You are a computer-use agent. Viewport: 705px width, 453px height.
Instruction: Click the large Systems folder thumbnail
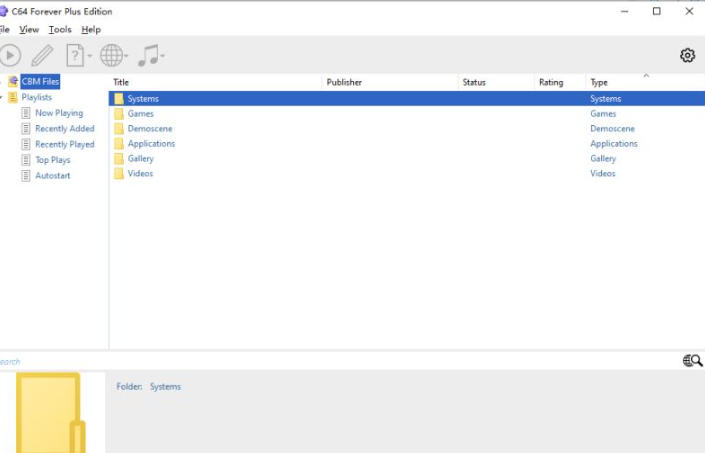coord(48,412)
